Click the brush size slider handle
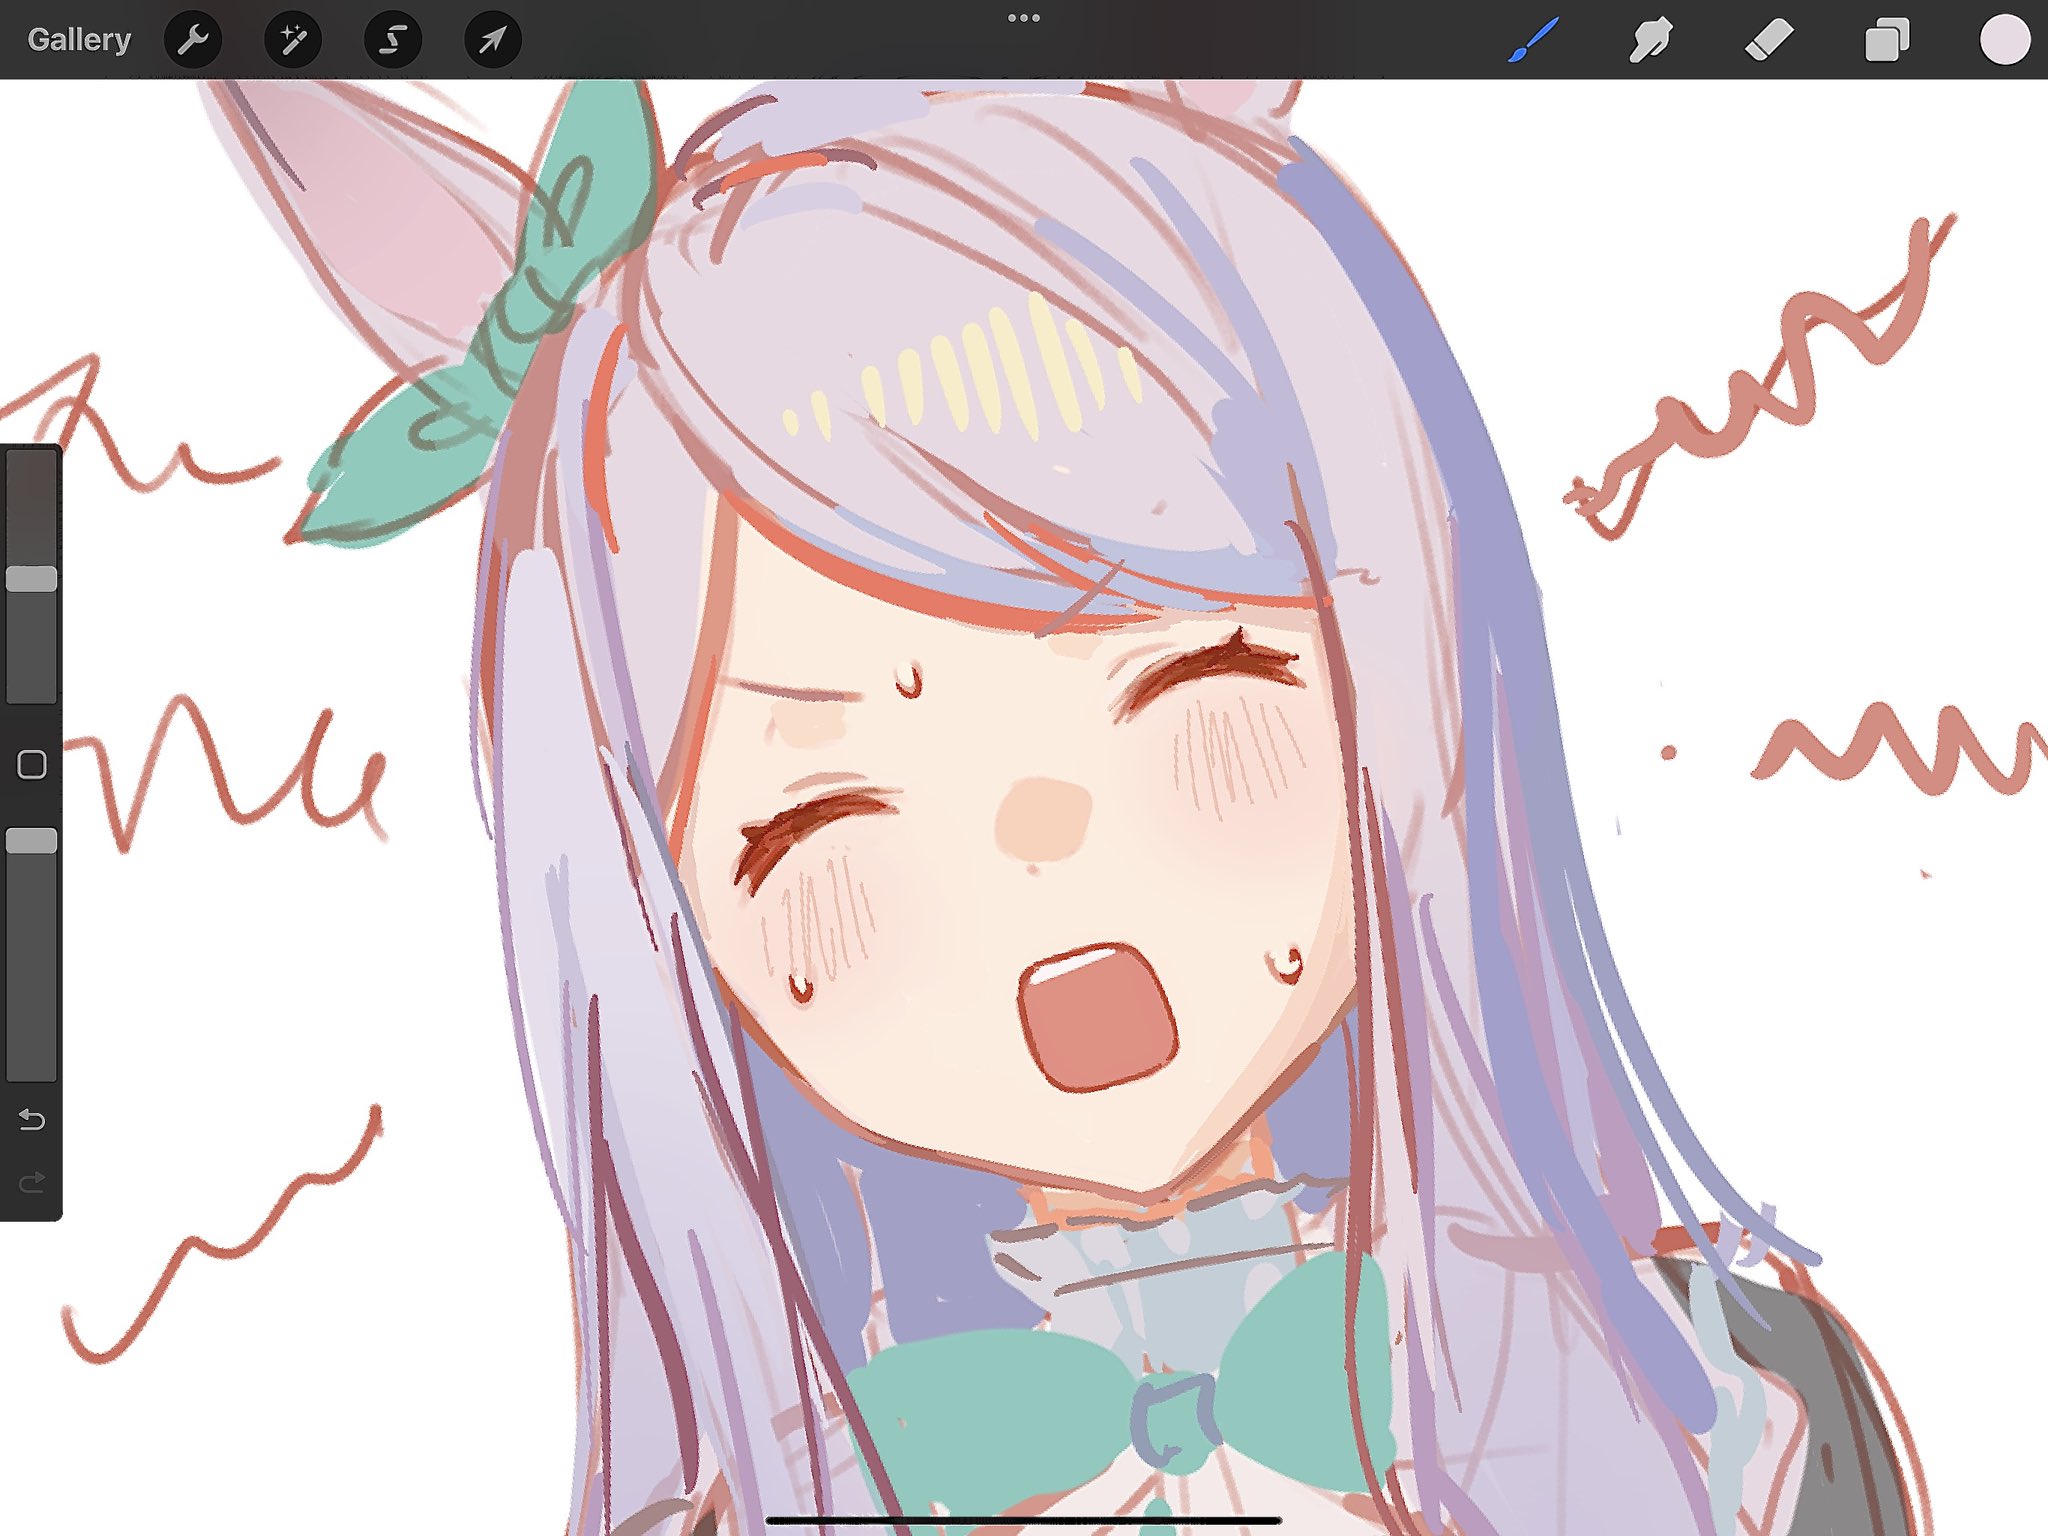The image size is (2048, 1536). coord(32,579)
